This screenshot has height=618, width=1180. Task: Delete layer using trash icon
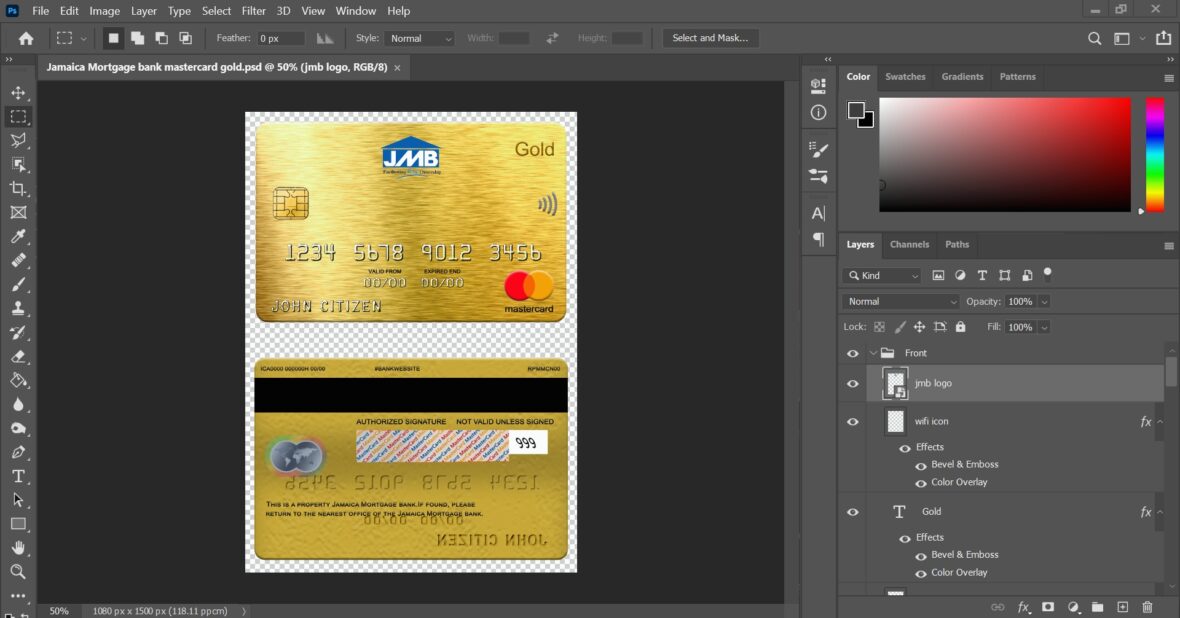(1147, 607)
